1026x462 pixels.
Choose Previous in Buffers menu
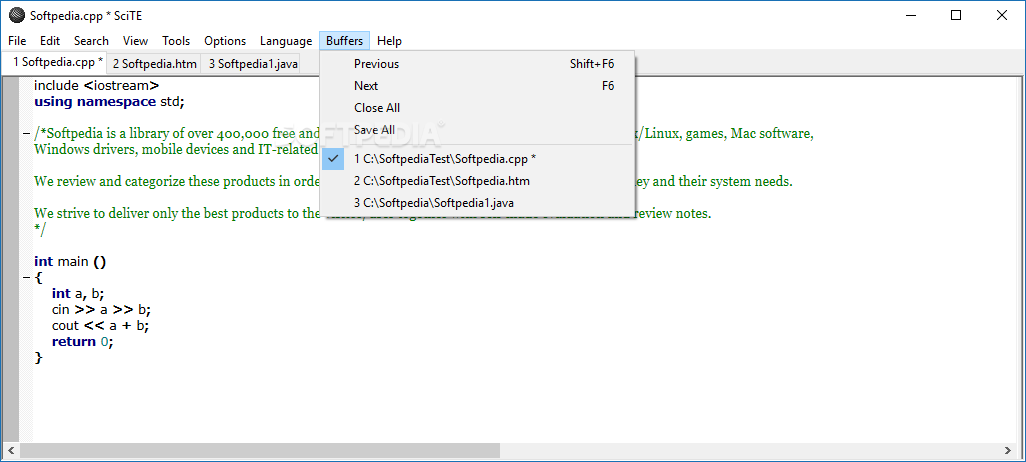(x=477, y=63)
